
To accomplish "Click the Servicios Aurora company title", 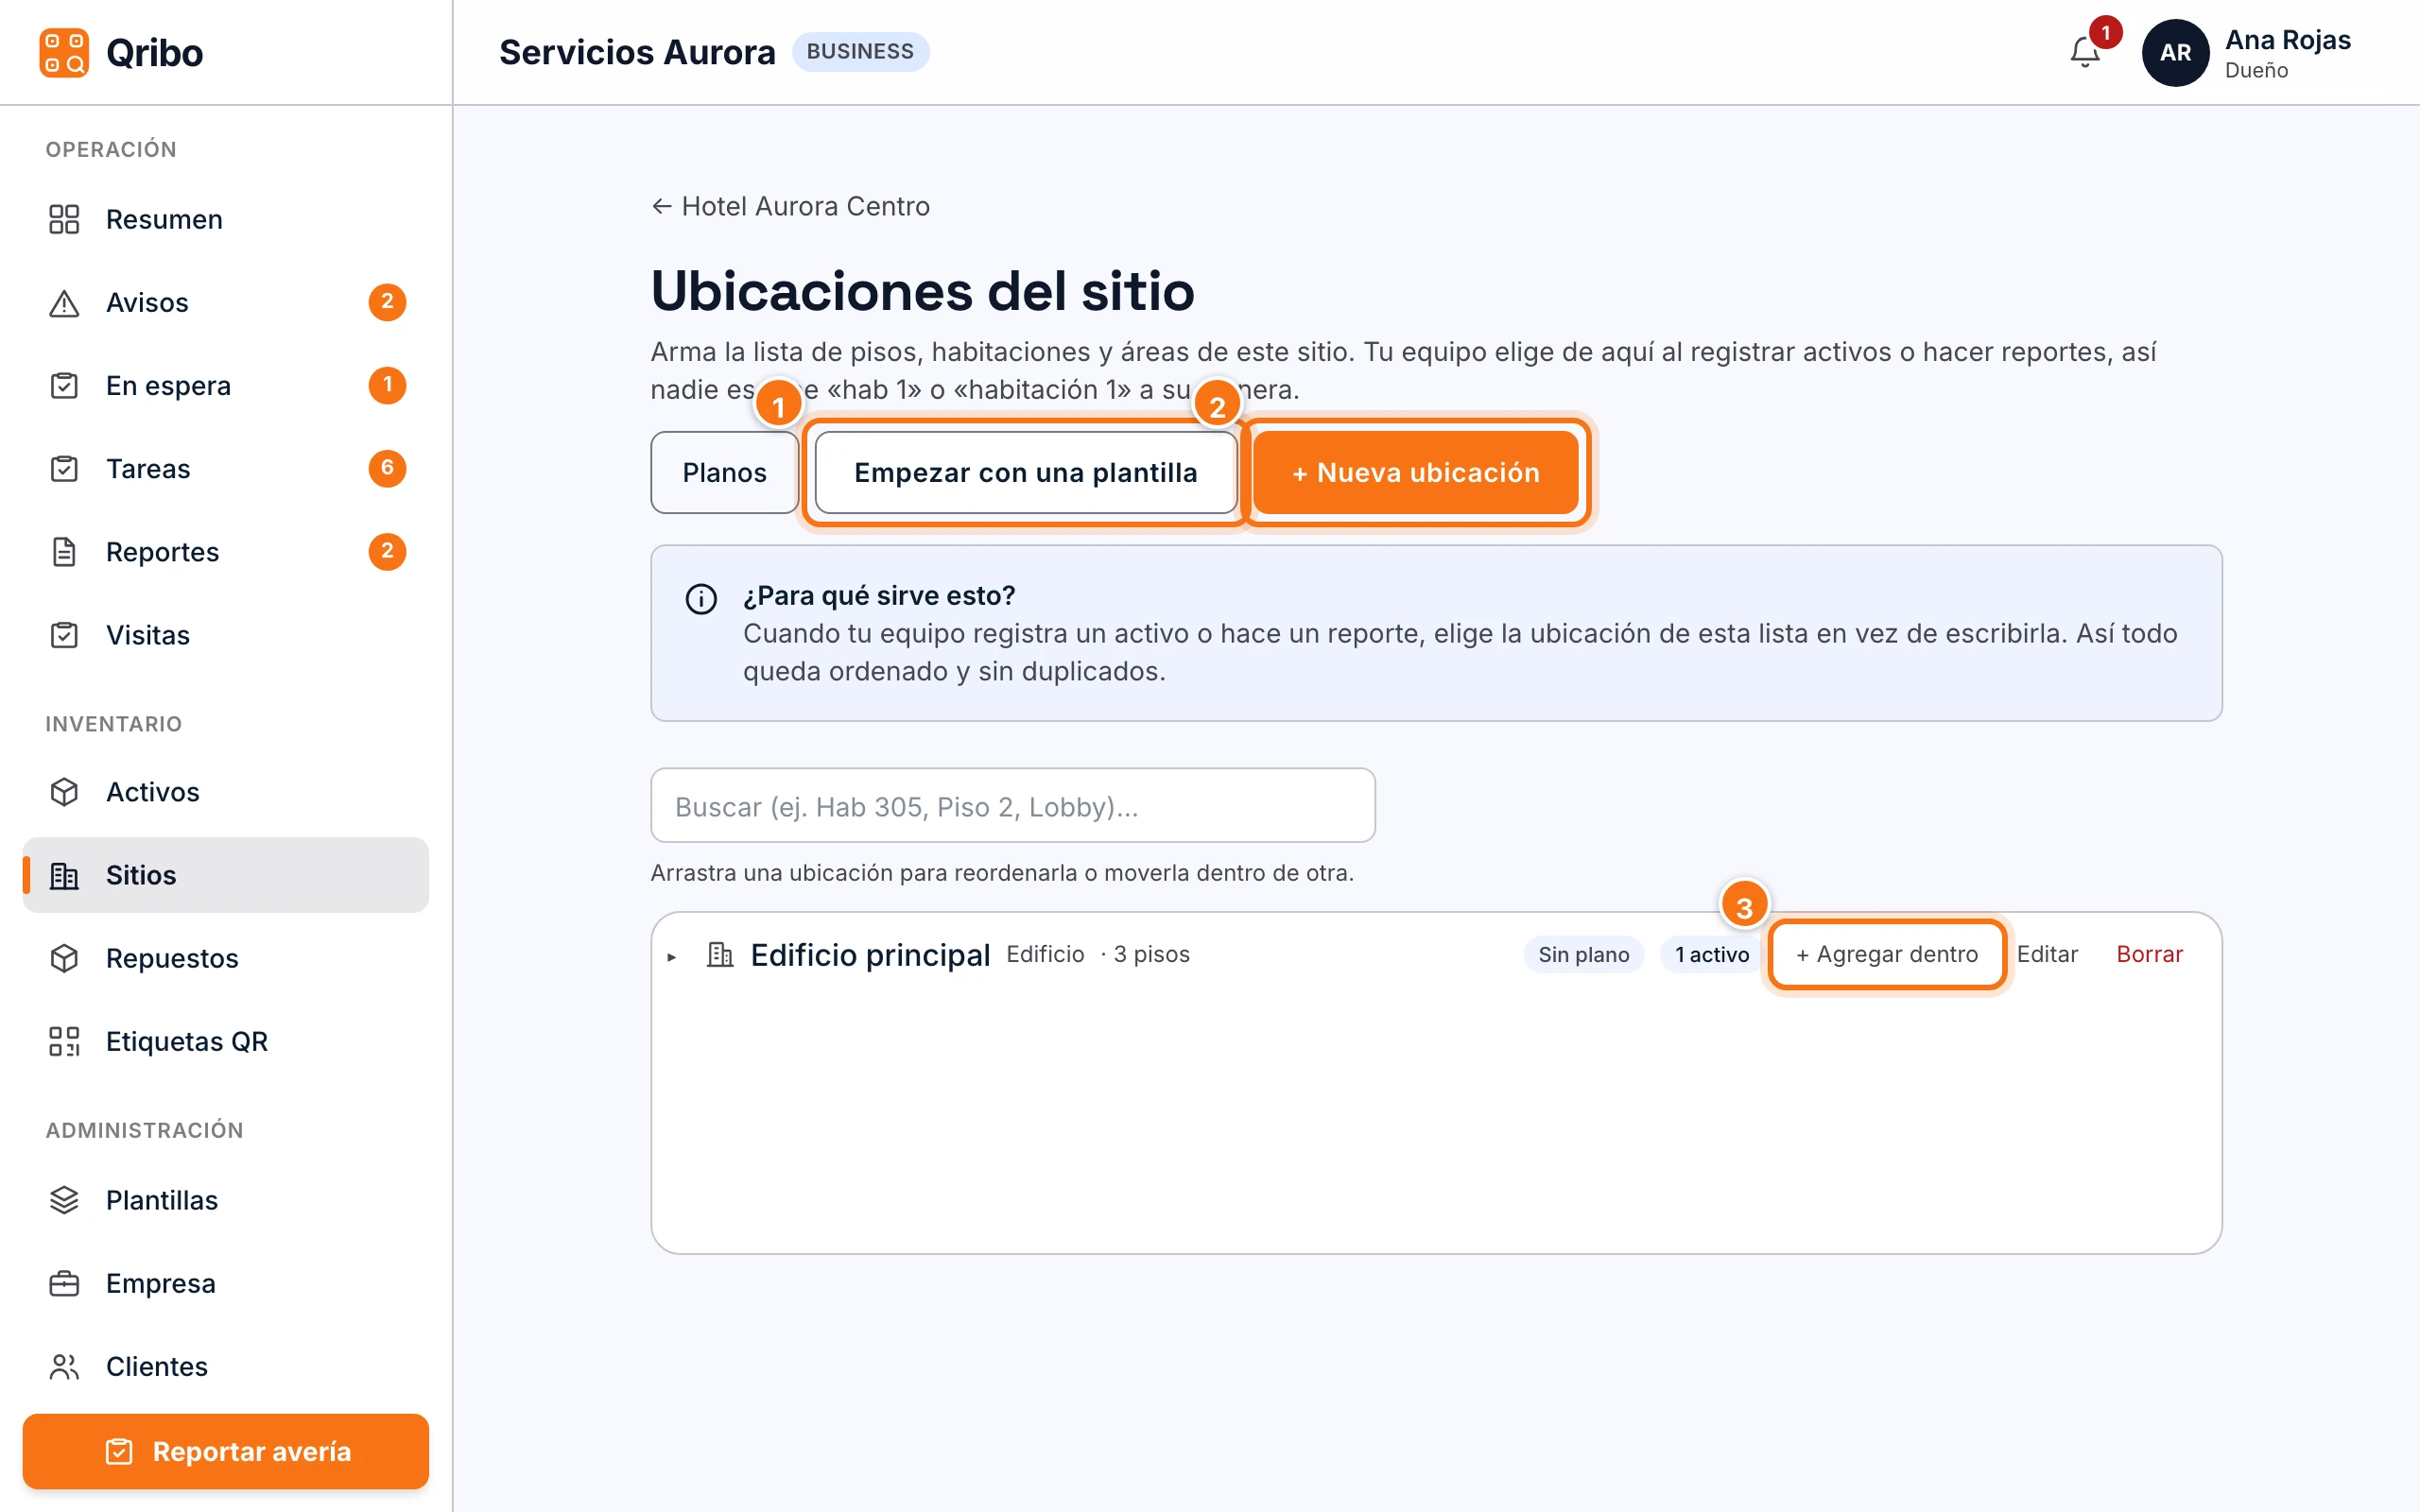I will point(637,52).
